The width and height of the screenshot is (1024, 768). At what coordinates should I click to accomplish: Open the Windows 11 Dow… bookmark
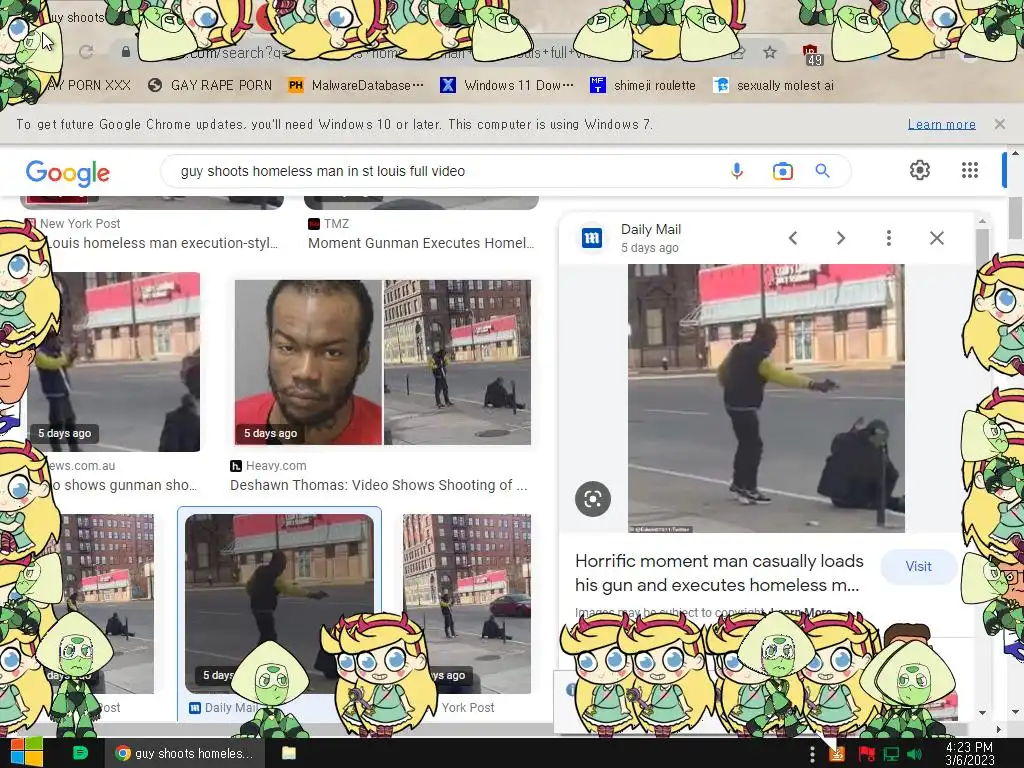click(x=507, y=85)
